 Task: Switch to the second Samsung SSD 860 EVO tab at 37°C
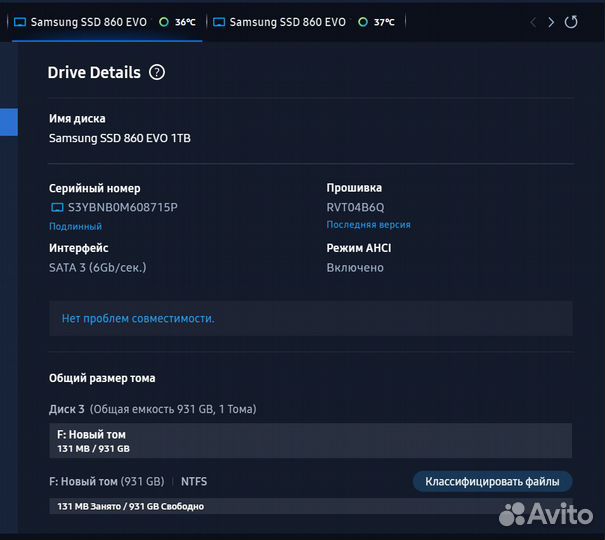pos(305,22)
